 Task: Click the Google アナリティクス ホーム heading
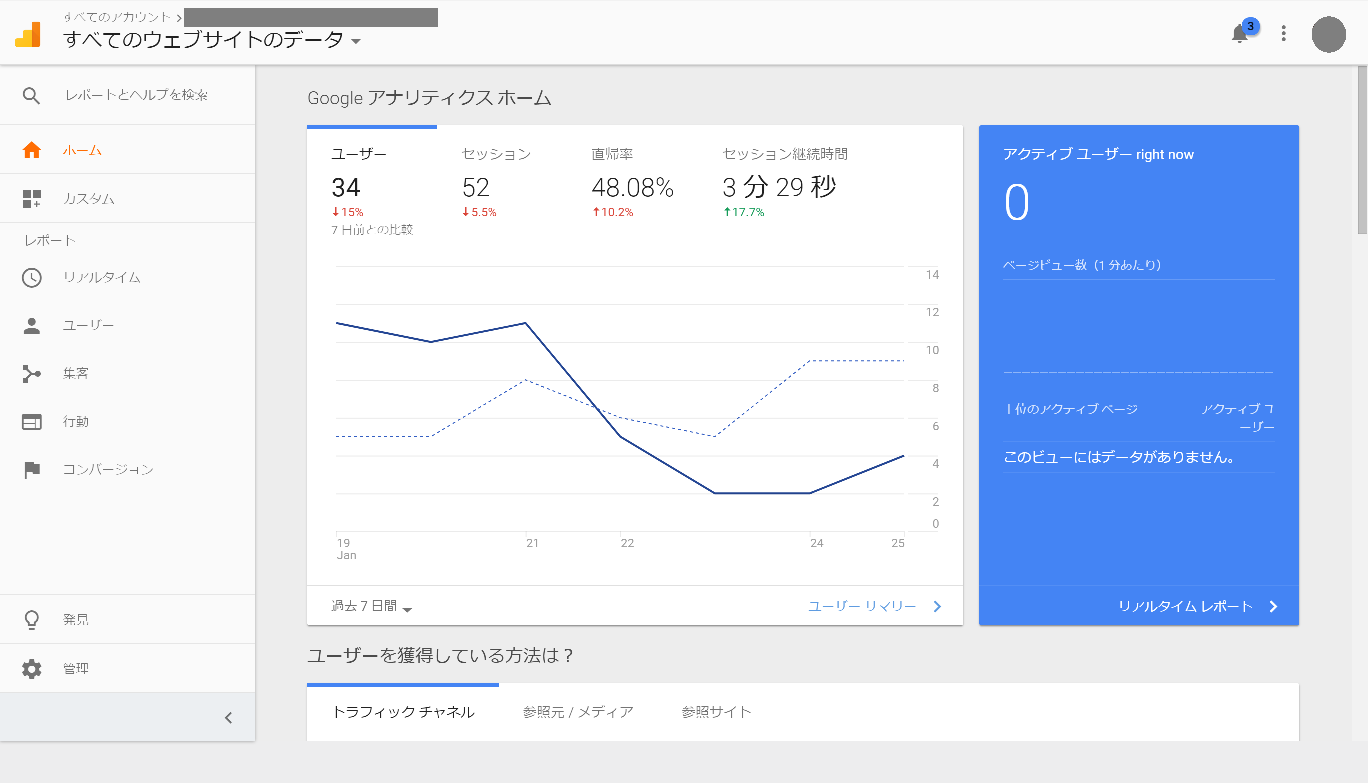[x=429, y=98]
